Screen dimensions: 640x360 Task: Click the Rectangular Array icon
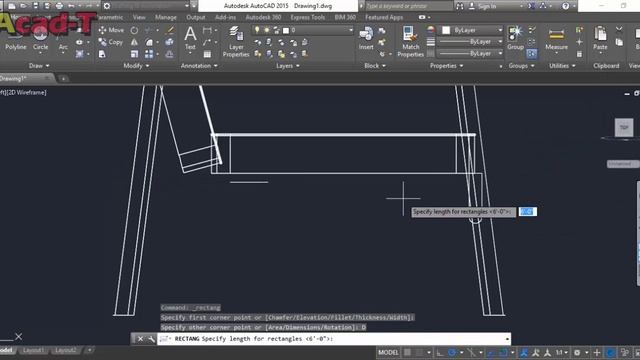[149, 54]
